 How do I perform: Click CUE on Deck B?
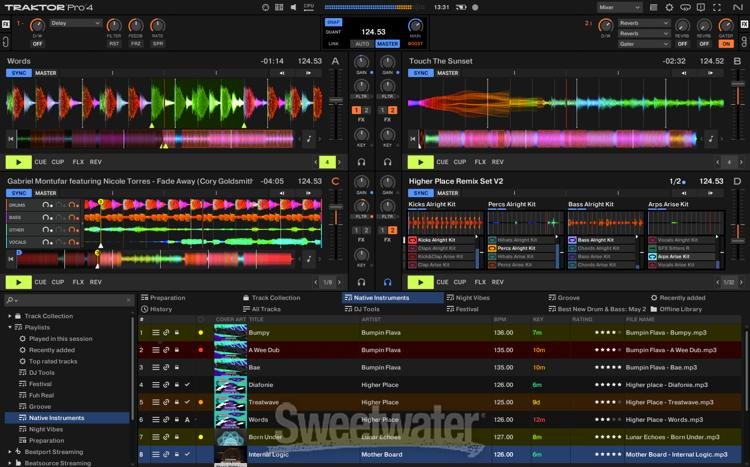[x=442, y=162]
